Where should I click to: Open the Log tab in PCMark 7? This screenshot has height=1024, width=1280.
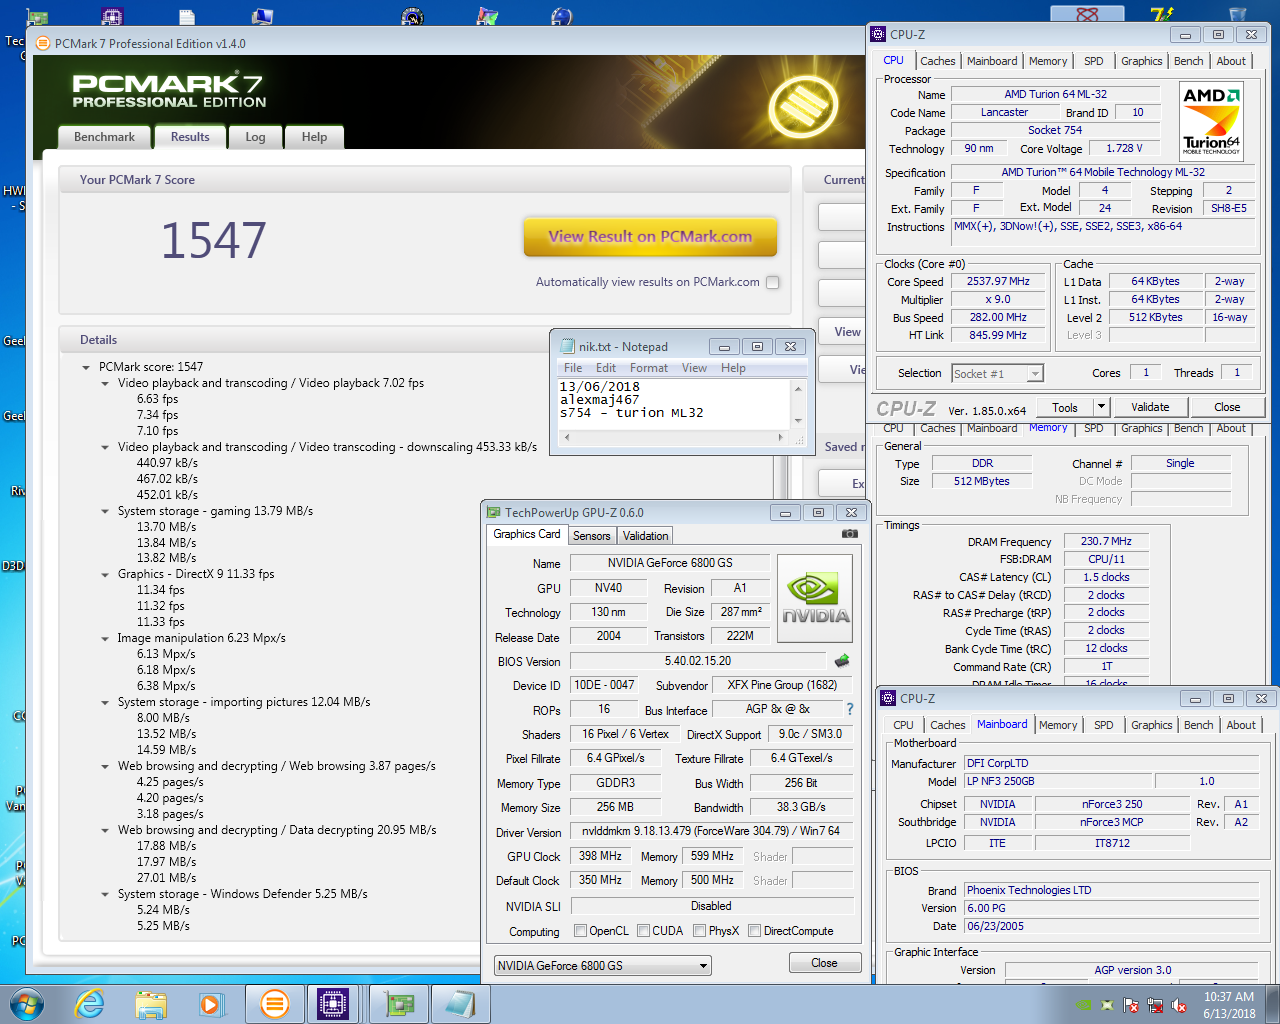(x=256, y=137)
